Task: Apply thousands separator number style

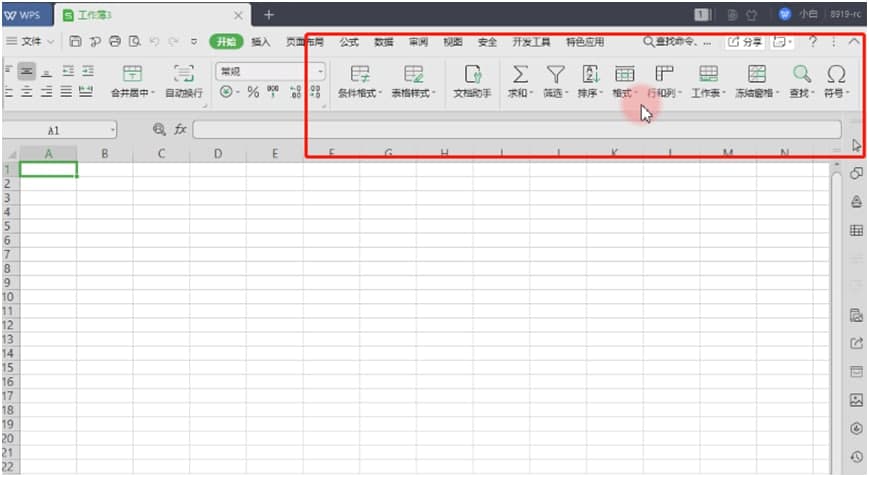Action: 273,91
